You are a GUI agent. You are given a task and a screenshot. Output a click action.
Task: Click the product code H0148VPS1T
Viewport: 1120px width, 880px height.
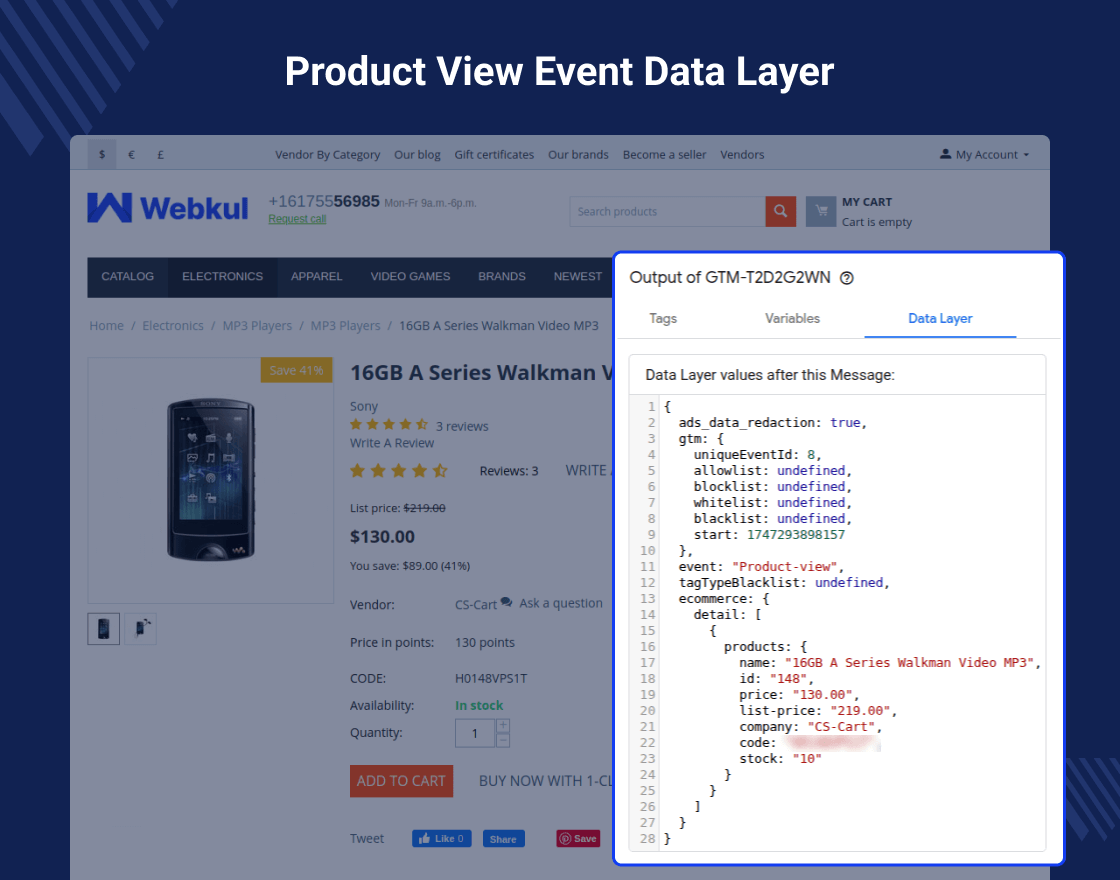click(x=491, y=679)
